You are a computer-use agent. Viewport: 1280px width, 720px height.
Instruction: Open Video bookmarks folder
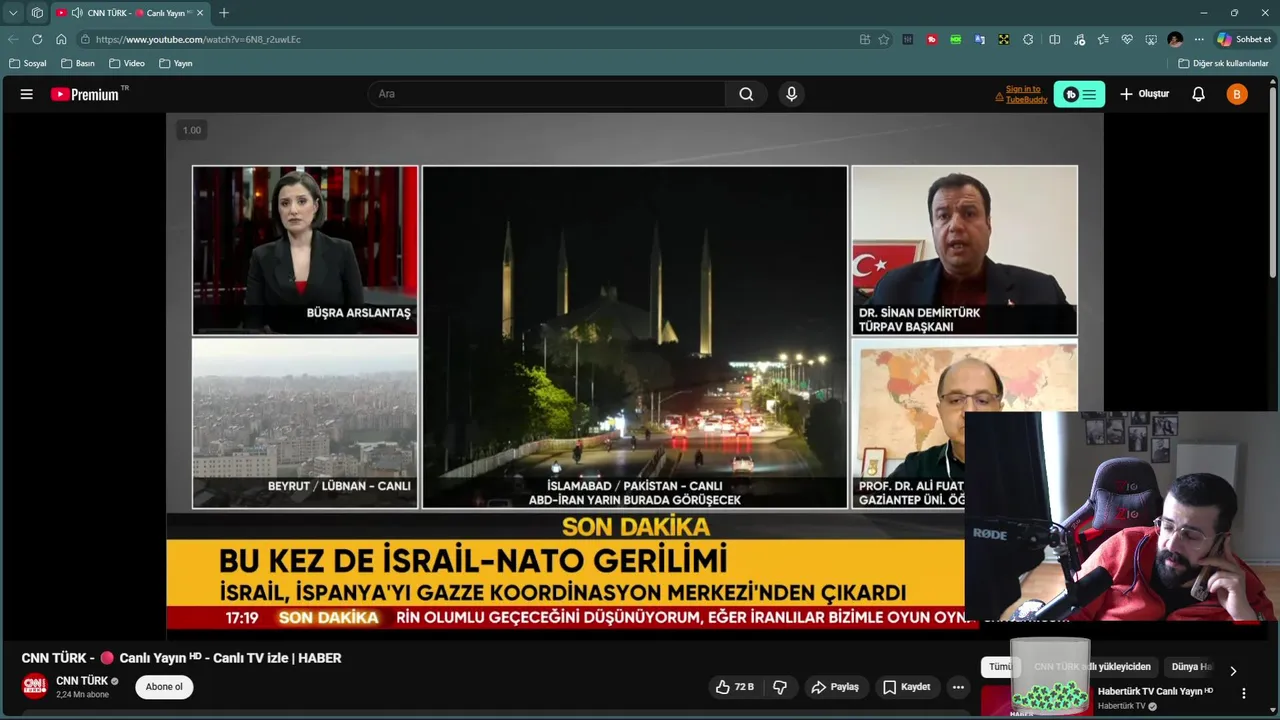(x=127, y=63)
